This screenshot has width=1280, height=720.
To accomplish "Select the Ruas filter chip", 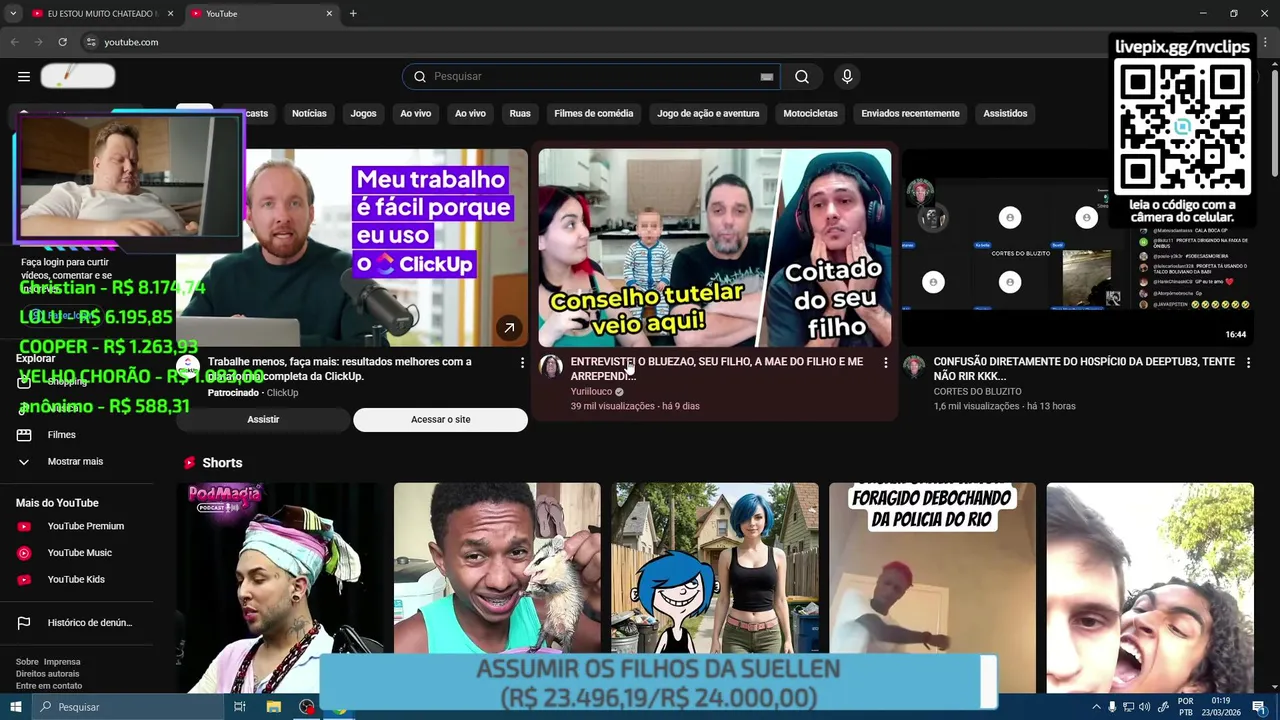I will pyautogui.click(x=520, y=114).
